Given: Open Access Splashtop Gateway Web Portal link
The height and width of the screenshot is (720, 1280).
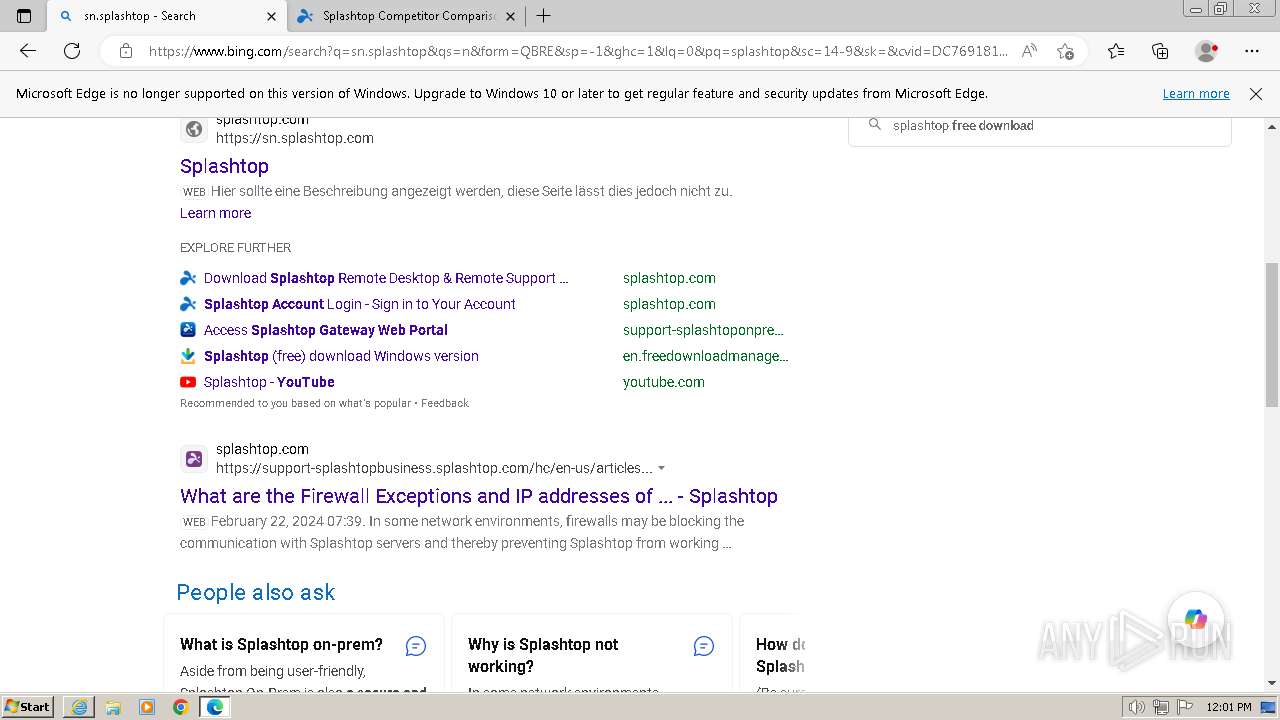Looking at the screenshot, I should [326, 330].
